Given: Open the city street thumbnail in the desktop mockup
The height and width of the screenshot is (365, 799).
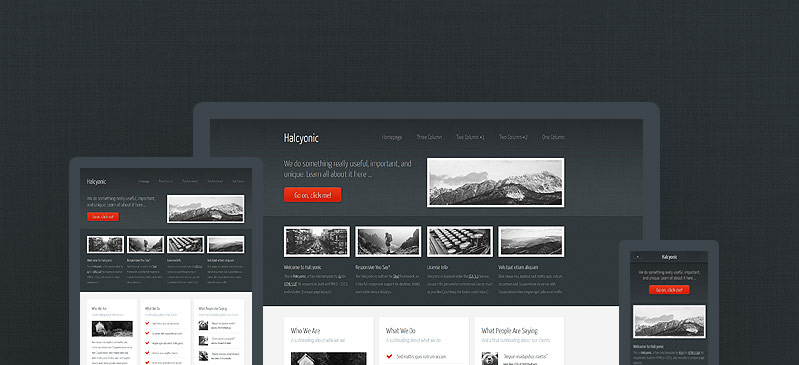Looking at the screenshot, I should 317,241.
